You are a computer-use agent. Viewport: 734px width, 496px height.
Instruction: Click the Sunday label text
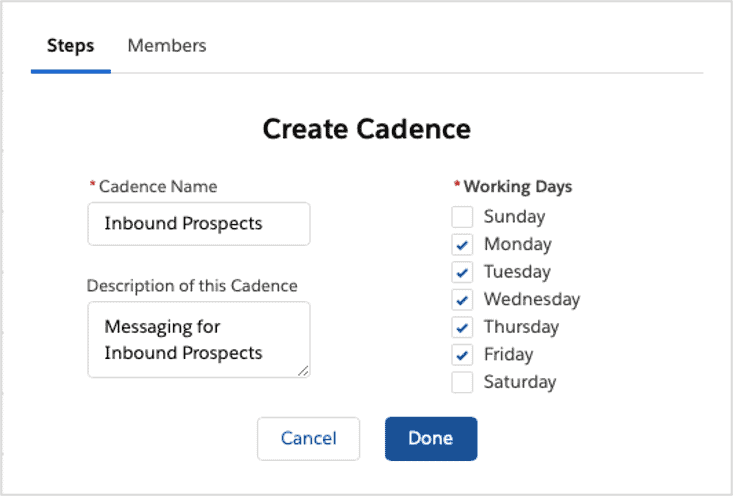point(514,217)
